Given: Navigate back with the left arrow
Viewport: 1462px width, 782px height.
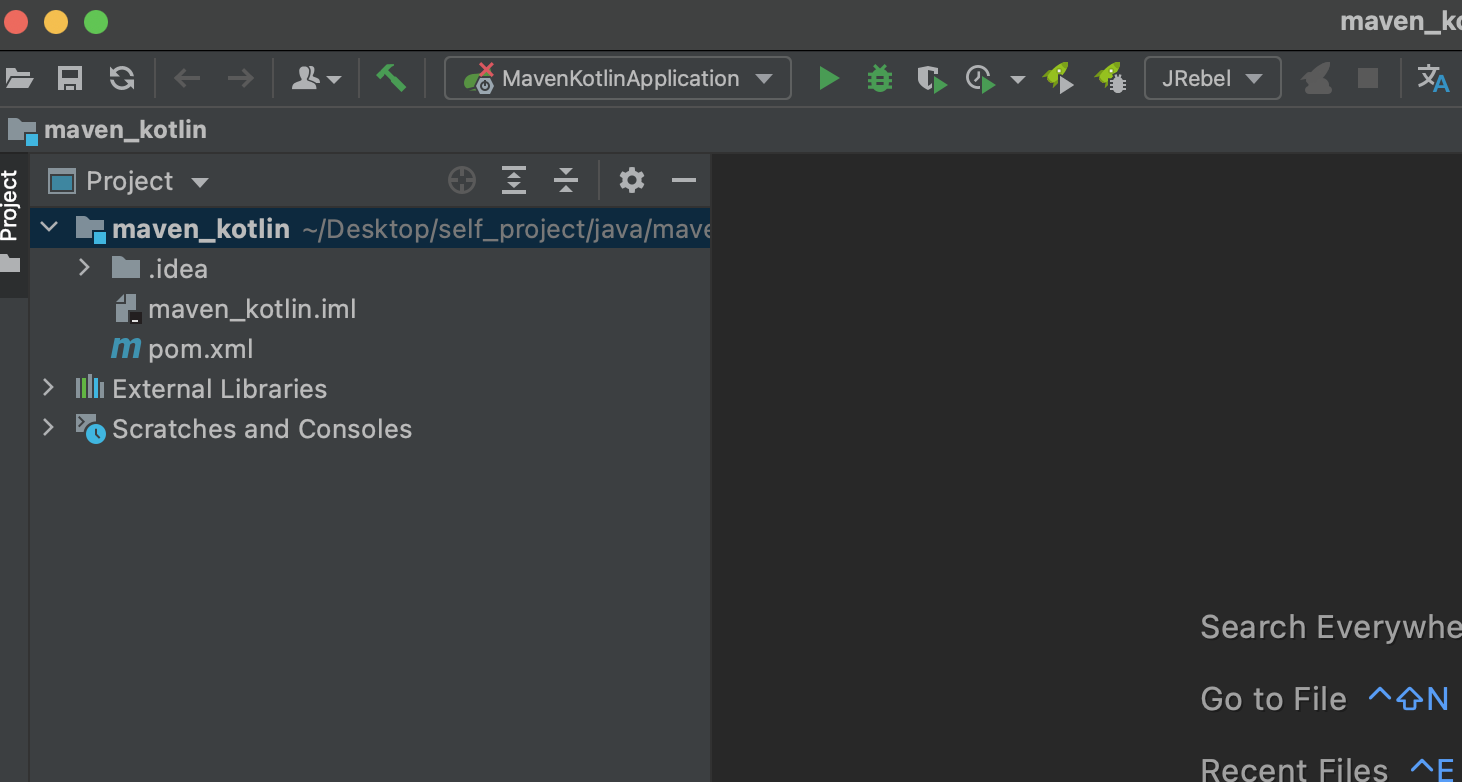Looking at the screenshot, I should (x=187, y=79).
